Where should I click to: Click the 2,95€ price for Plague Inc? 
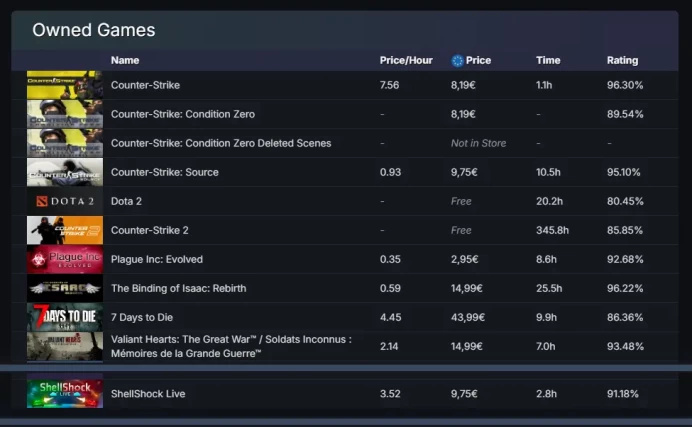(x=464, y=259)
